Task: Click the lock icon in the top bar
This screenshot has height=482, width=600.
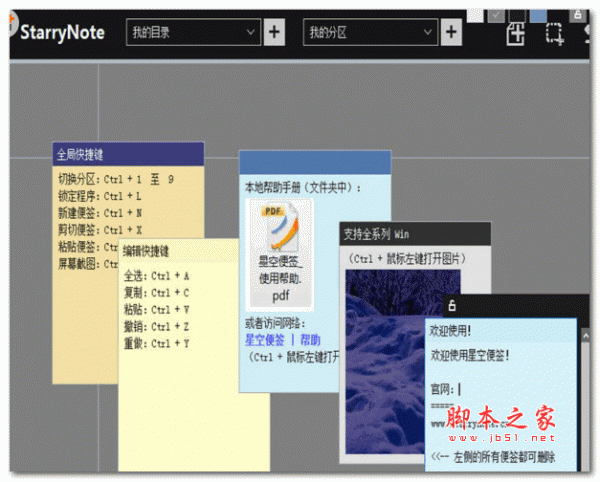Action: point(578,15)
